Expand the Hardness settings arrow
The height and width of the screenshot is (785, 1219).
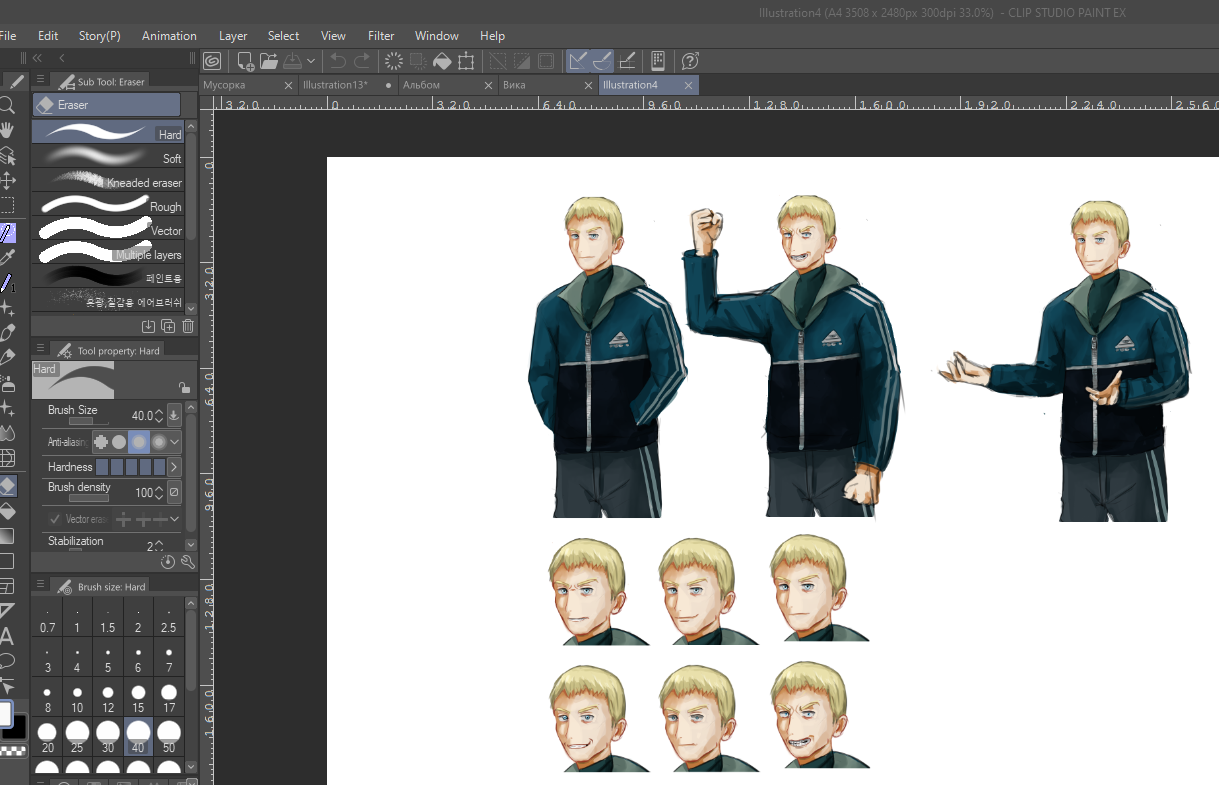pos(174,467)
